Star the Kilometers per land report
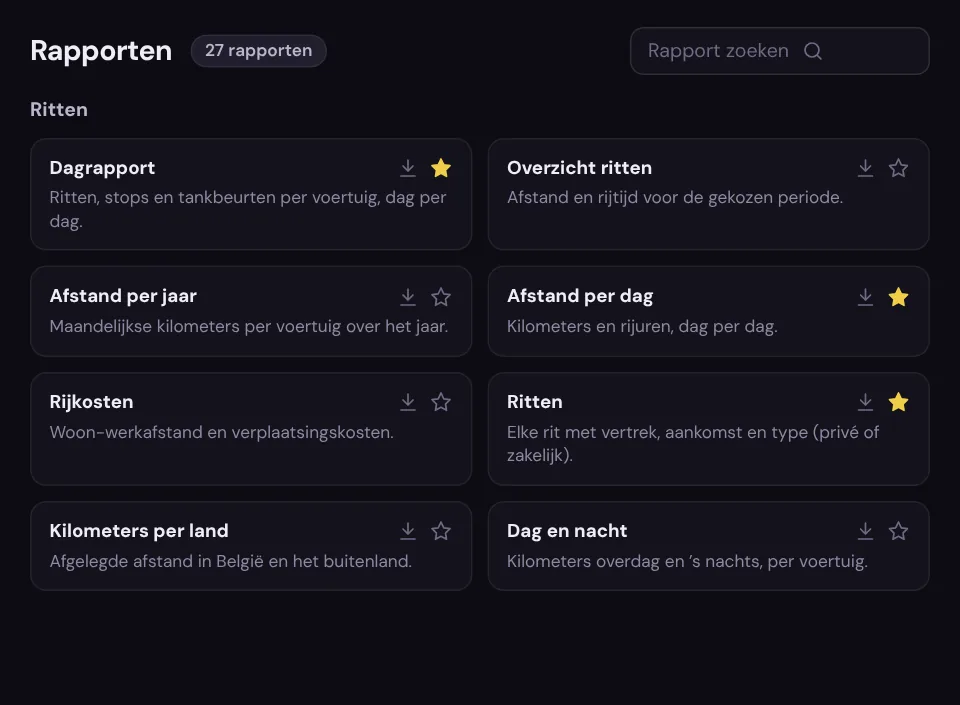The image size is (960, 705). [x=441, y=531]
